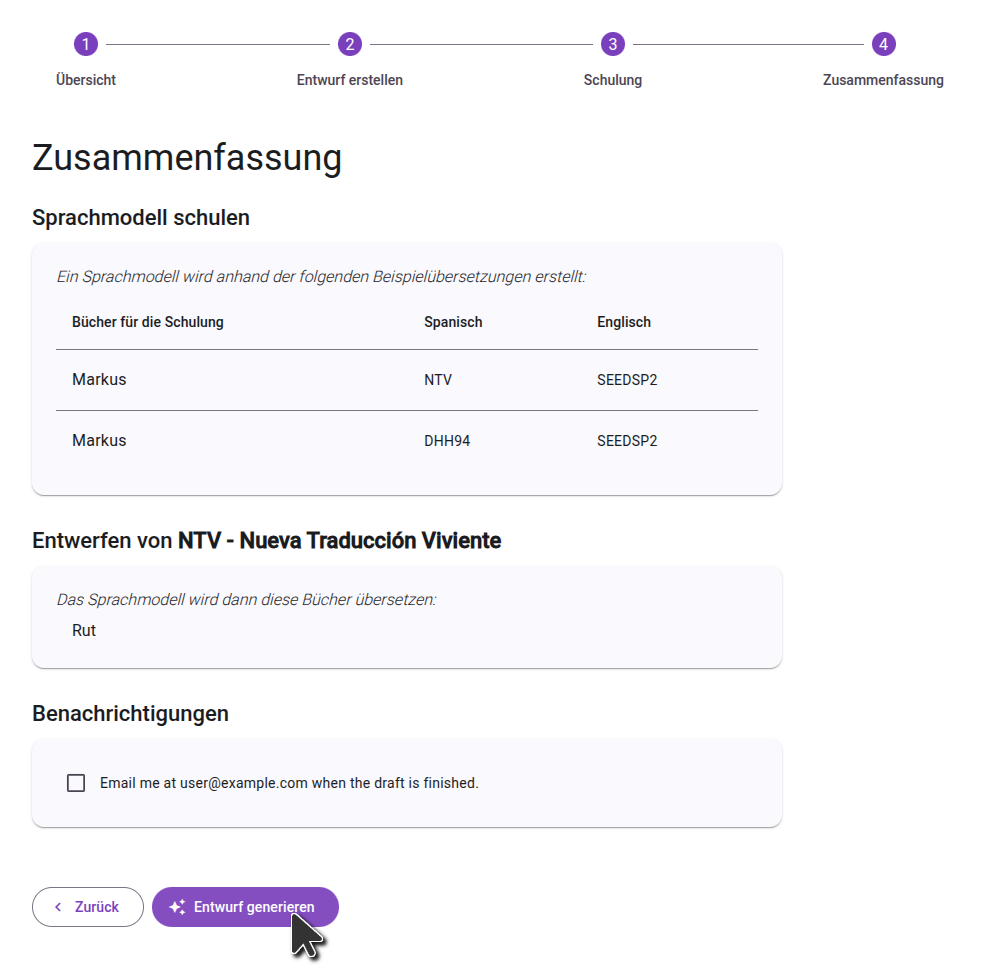Click the back chevron icon on Zurück
Screen dimensions: 1000x969
58,907
